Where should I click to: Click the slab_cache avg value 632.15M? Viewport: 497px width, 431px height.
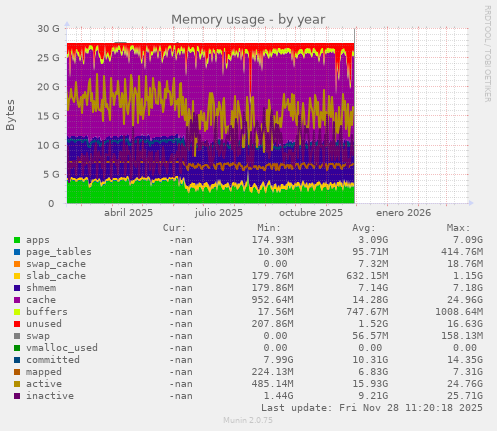pyautogui.click(x=367, y=276)
